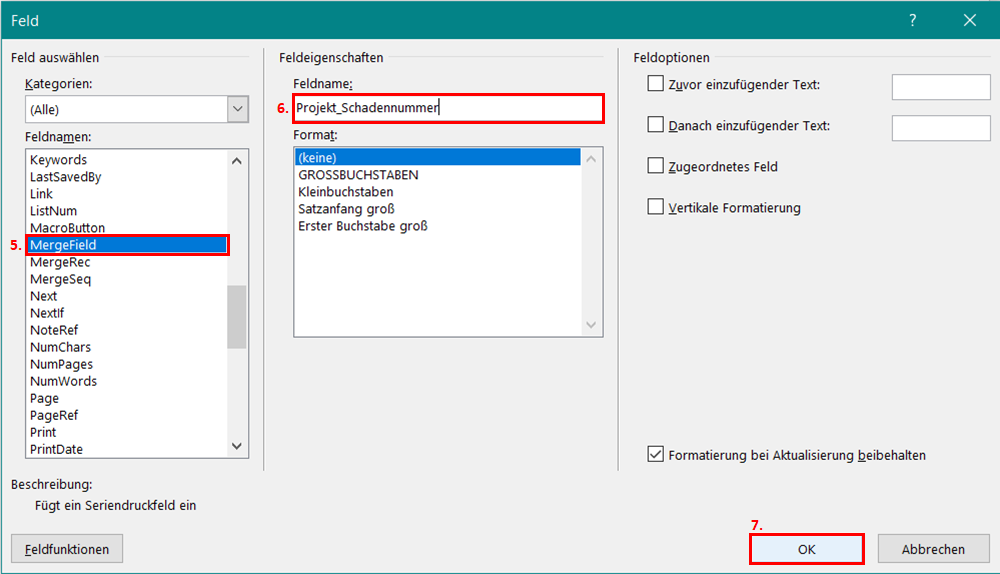Screen dimensions: 1000x574
Task: Toggle Zugeordnetes Feld checkbox
Action: 656,166
